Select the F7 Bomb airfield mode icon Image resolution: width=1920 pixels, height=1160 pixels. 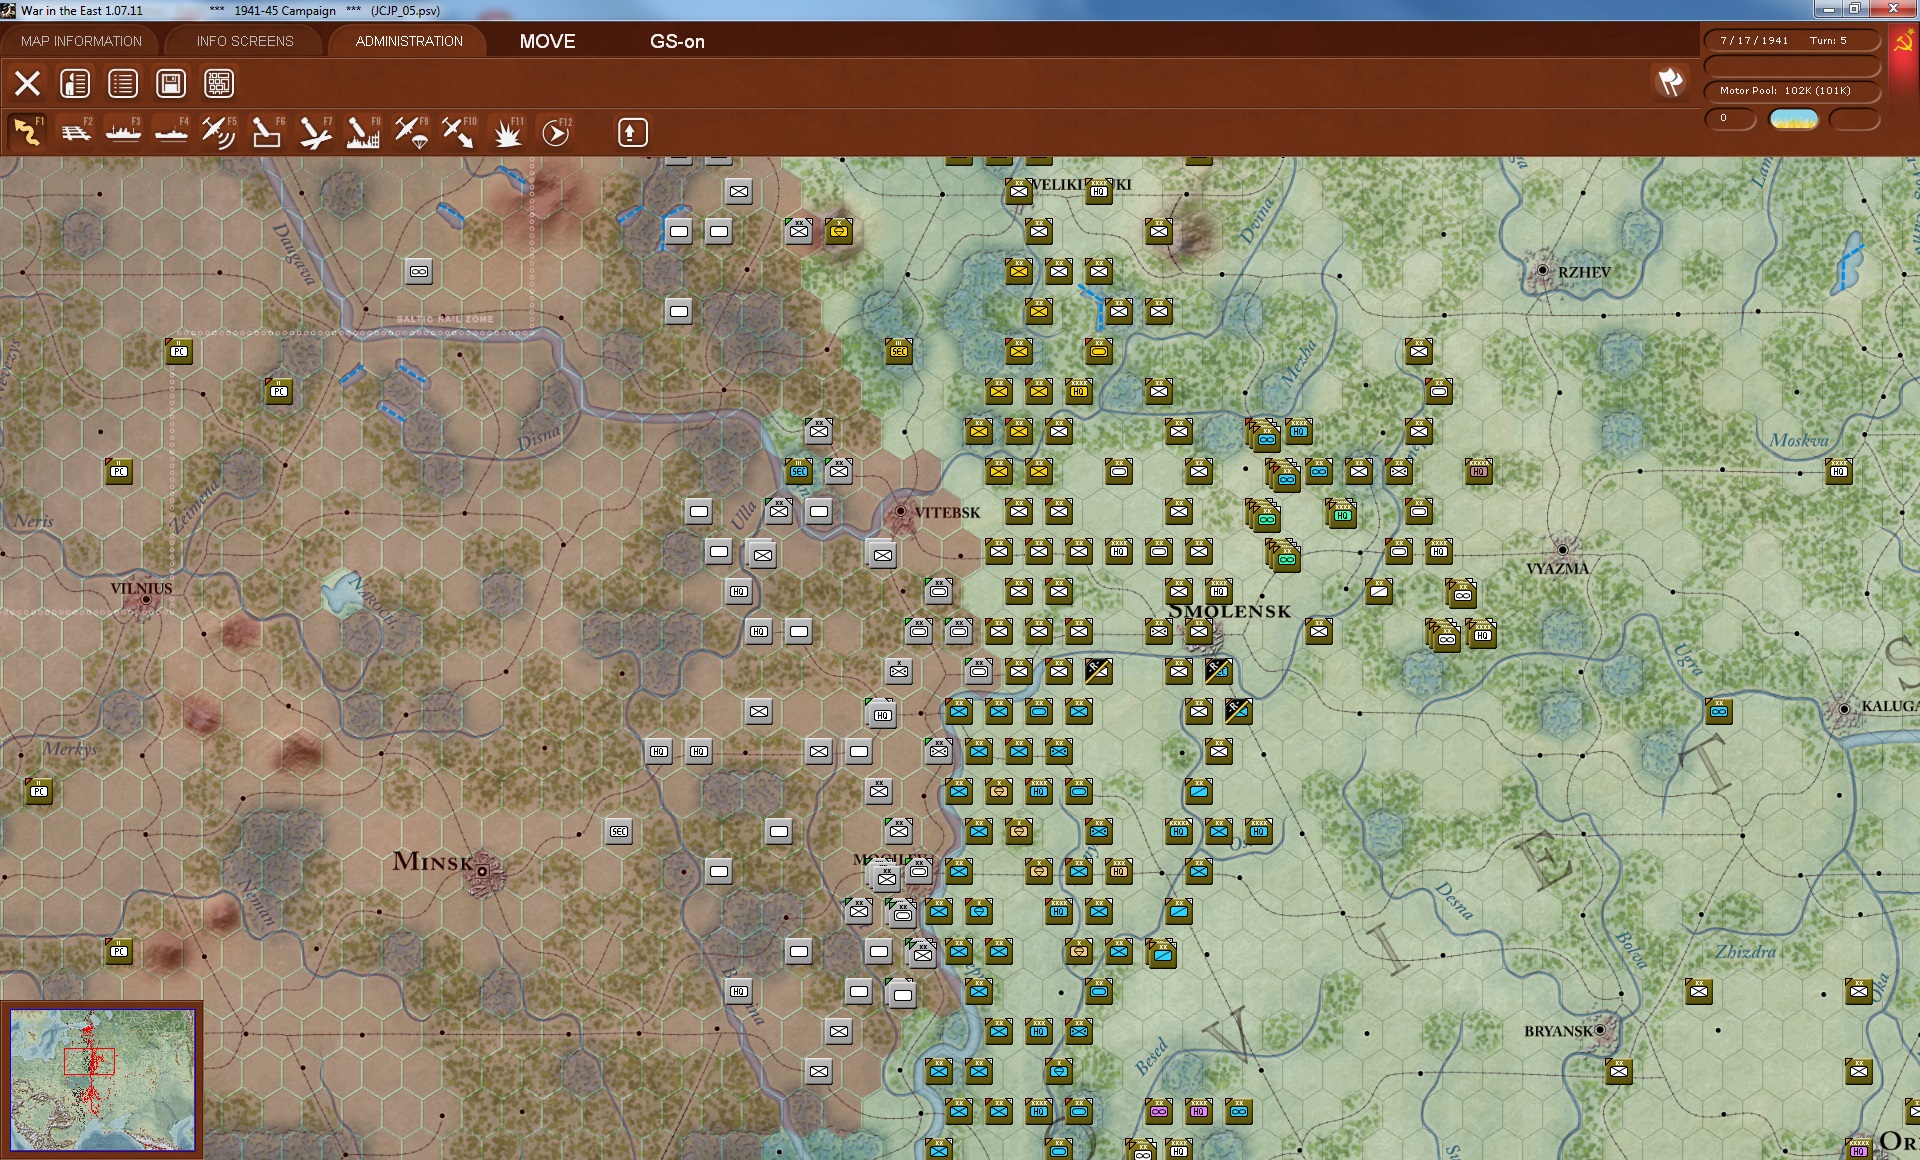pyautogui.click(x=315, y=132)
